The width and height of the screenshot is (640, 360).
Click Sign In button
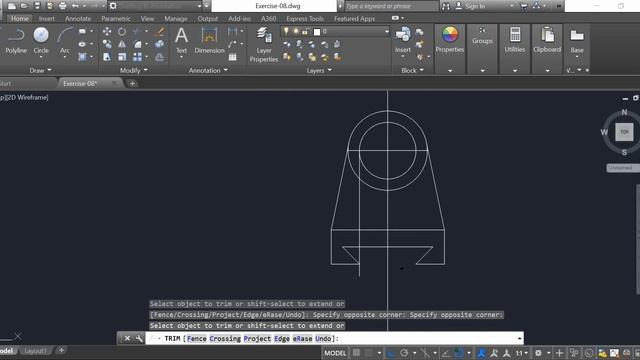(x=470, y=6)
